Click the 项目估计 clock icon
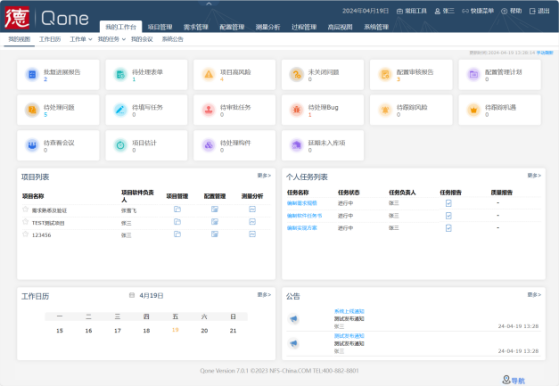The width and height of the screenshot is (559, 386). pos(120,145)
